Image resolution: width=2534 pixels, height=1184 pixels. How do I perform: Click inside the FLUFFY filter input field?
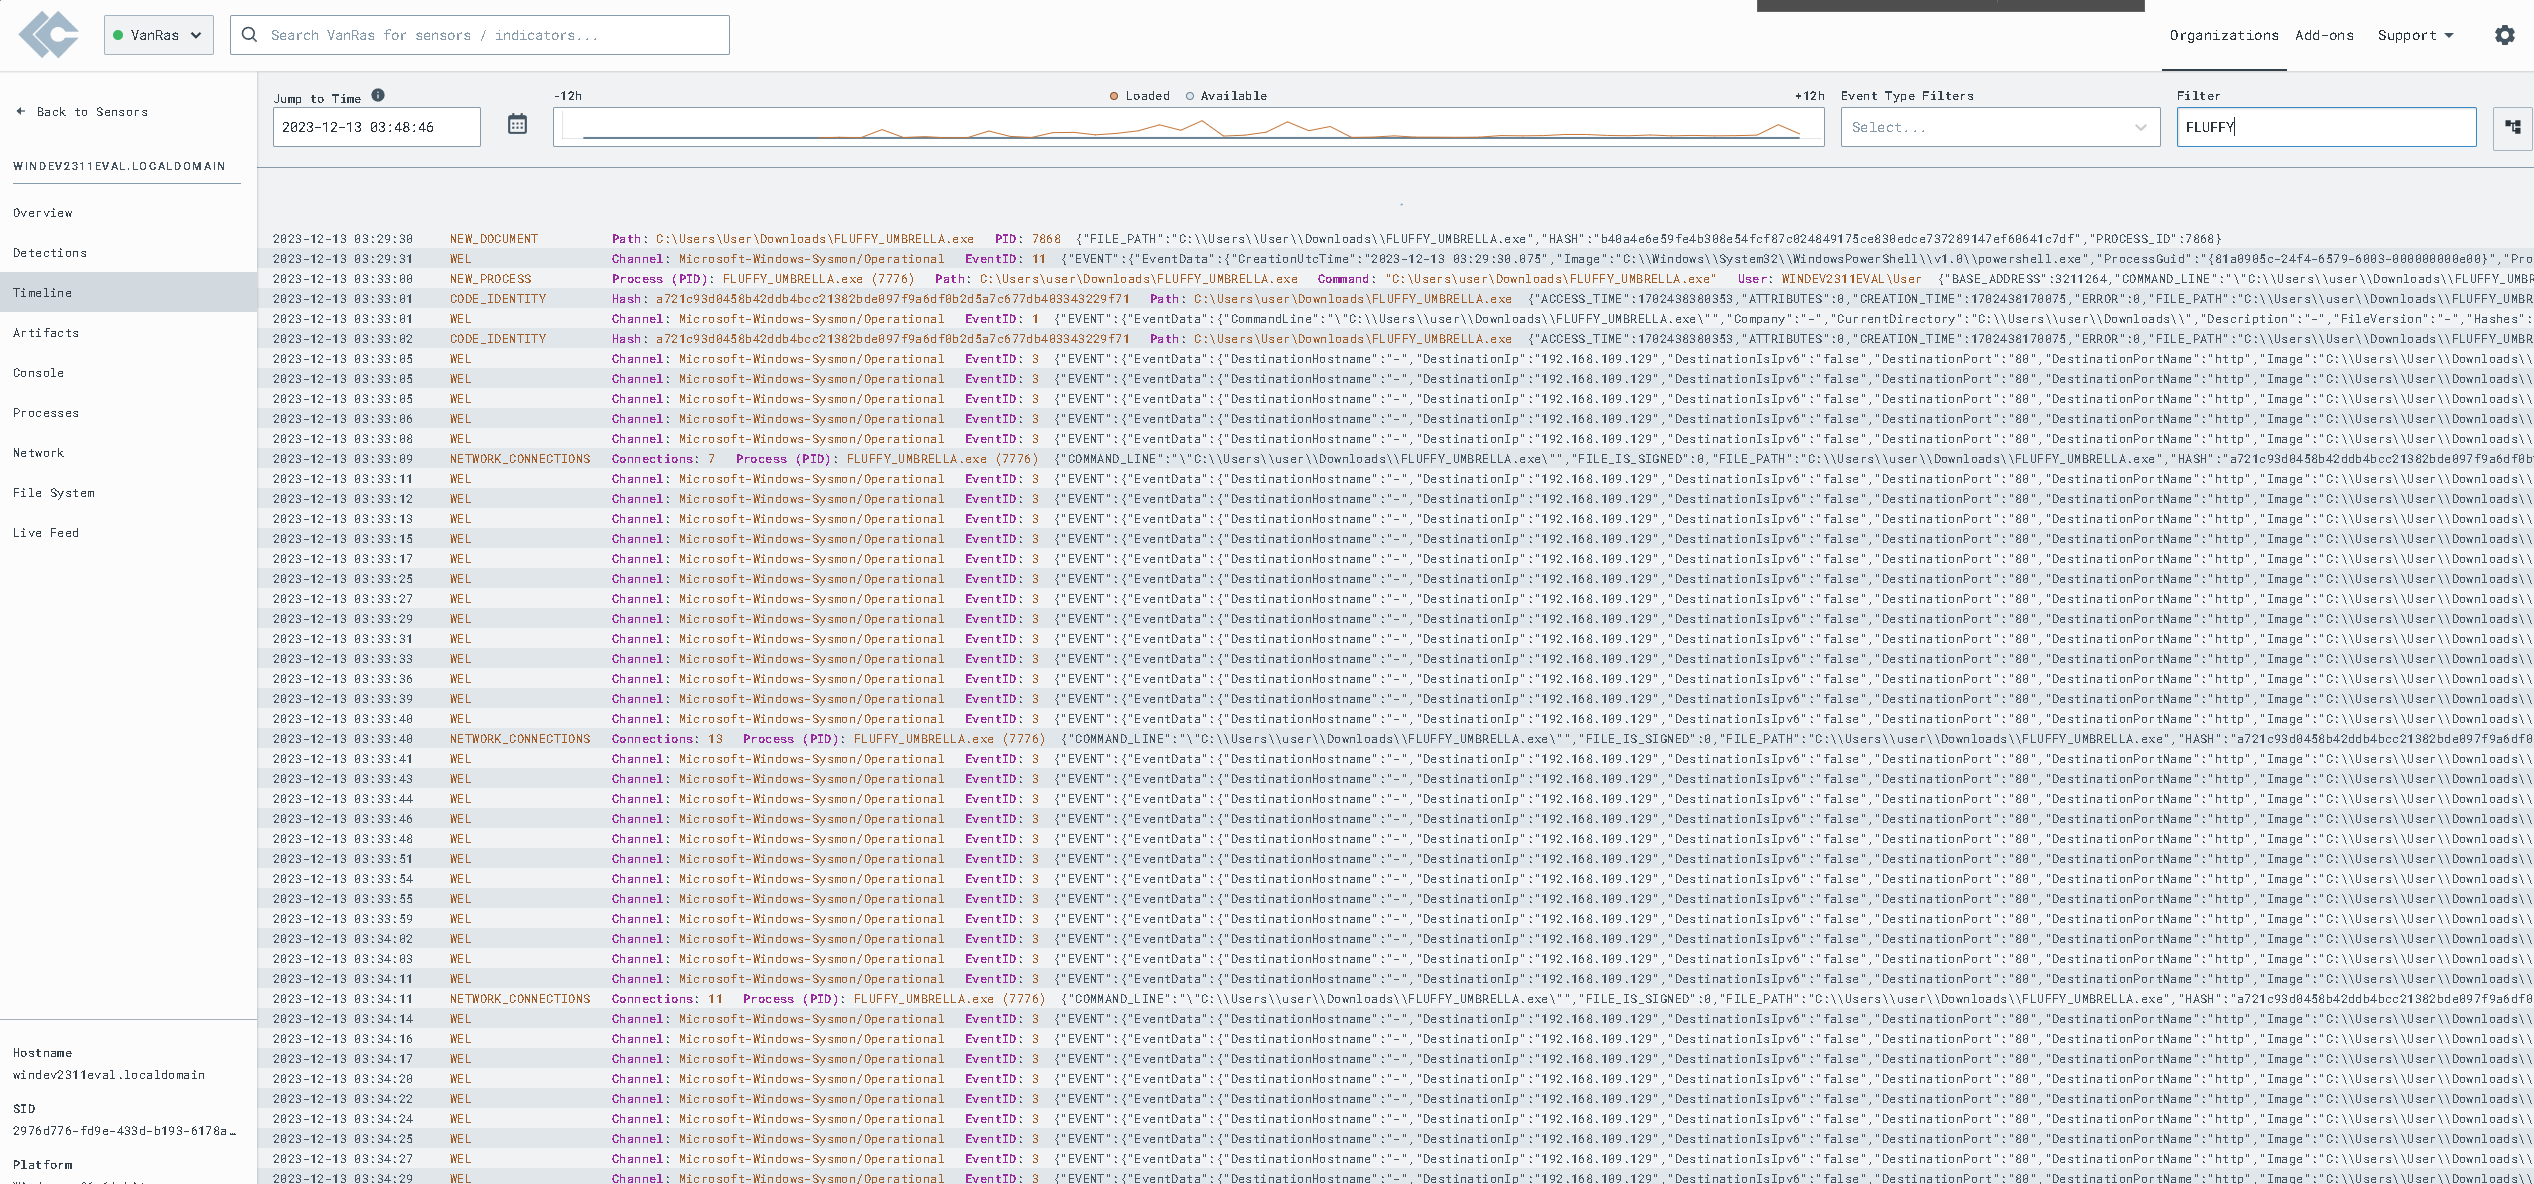tap(2326, 127)
